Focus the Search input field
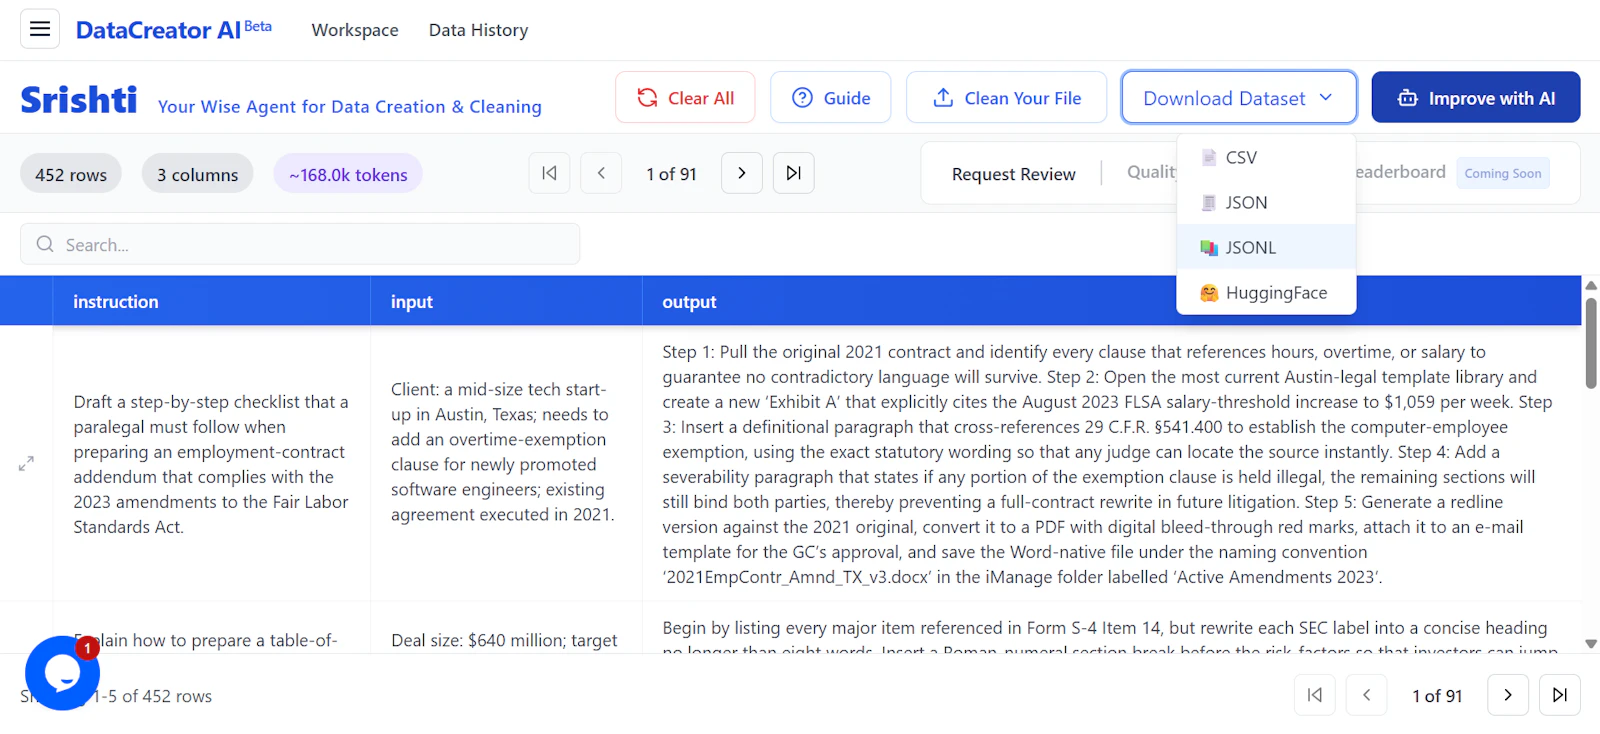 [300, 244]
